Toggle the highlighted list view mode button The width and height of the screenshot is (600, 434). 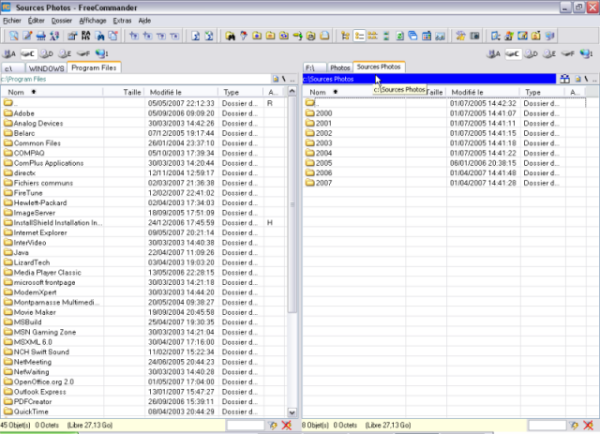pos(359,36)
